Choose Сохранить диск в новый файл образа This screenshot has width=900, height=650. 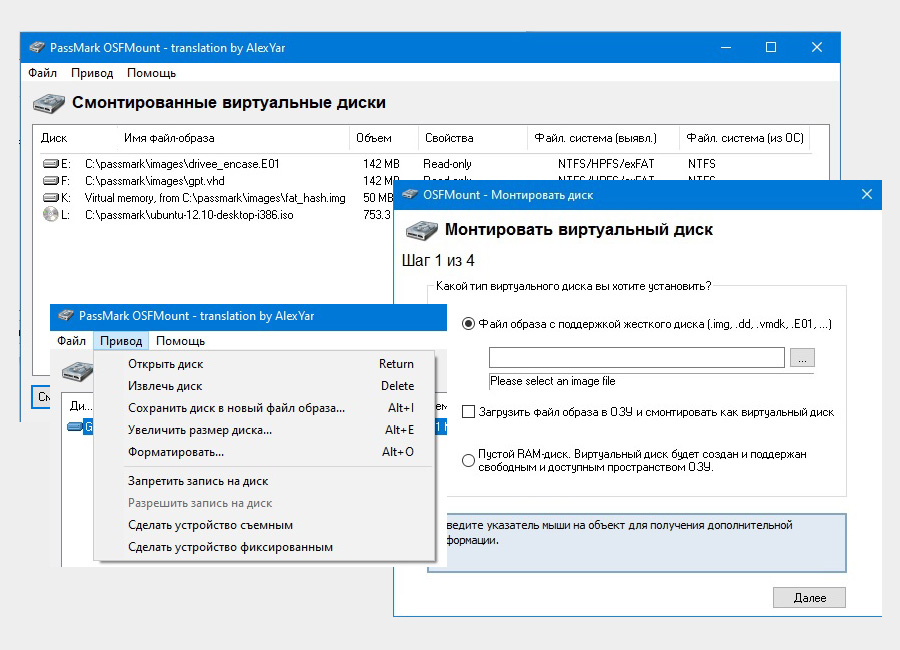(x=264, y=408)
